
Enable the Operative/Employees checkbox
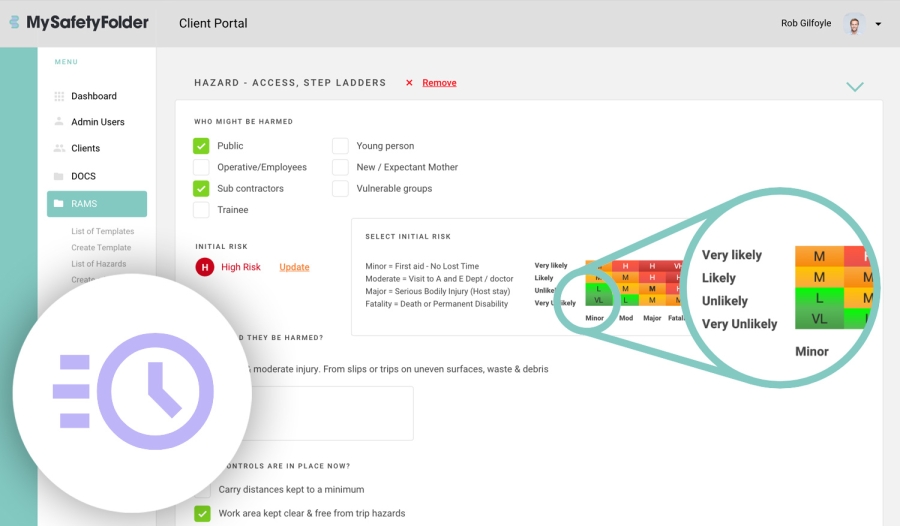tap(201, 167)
